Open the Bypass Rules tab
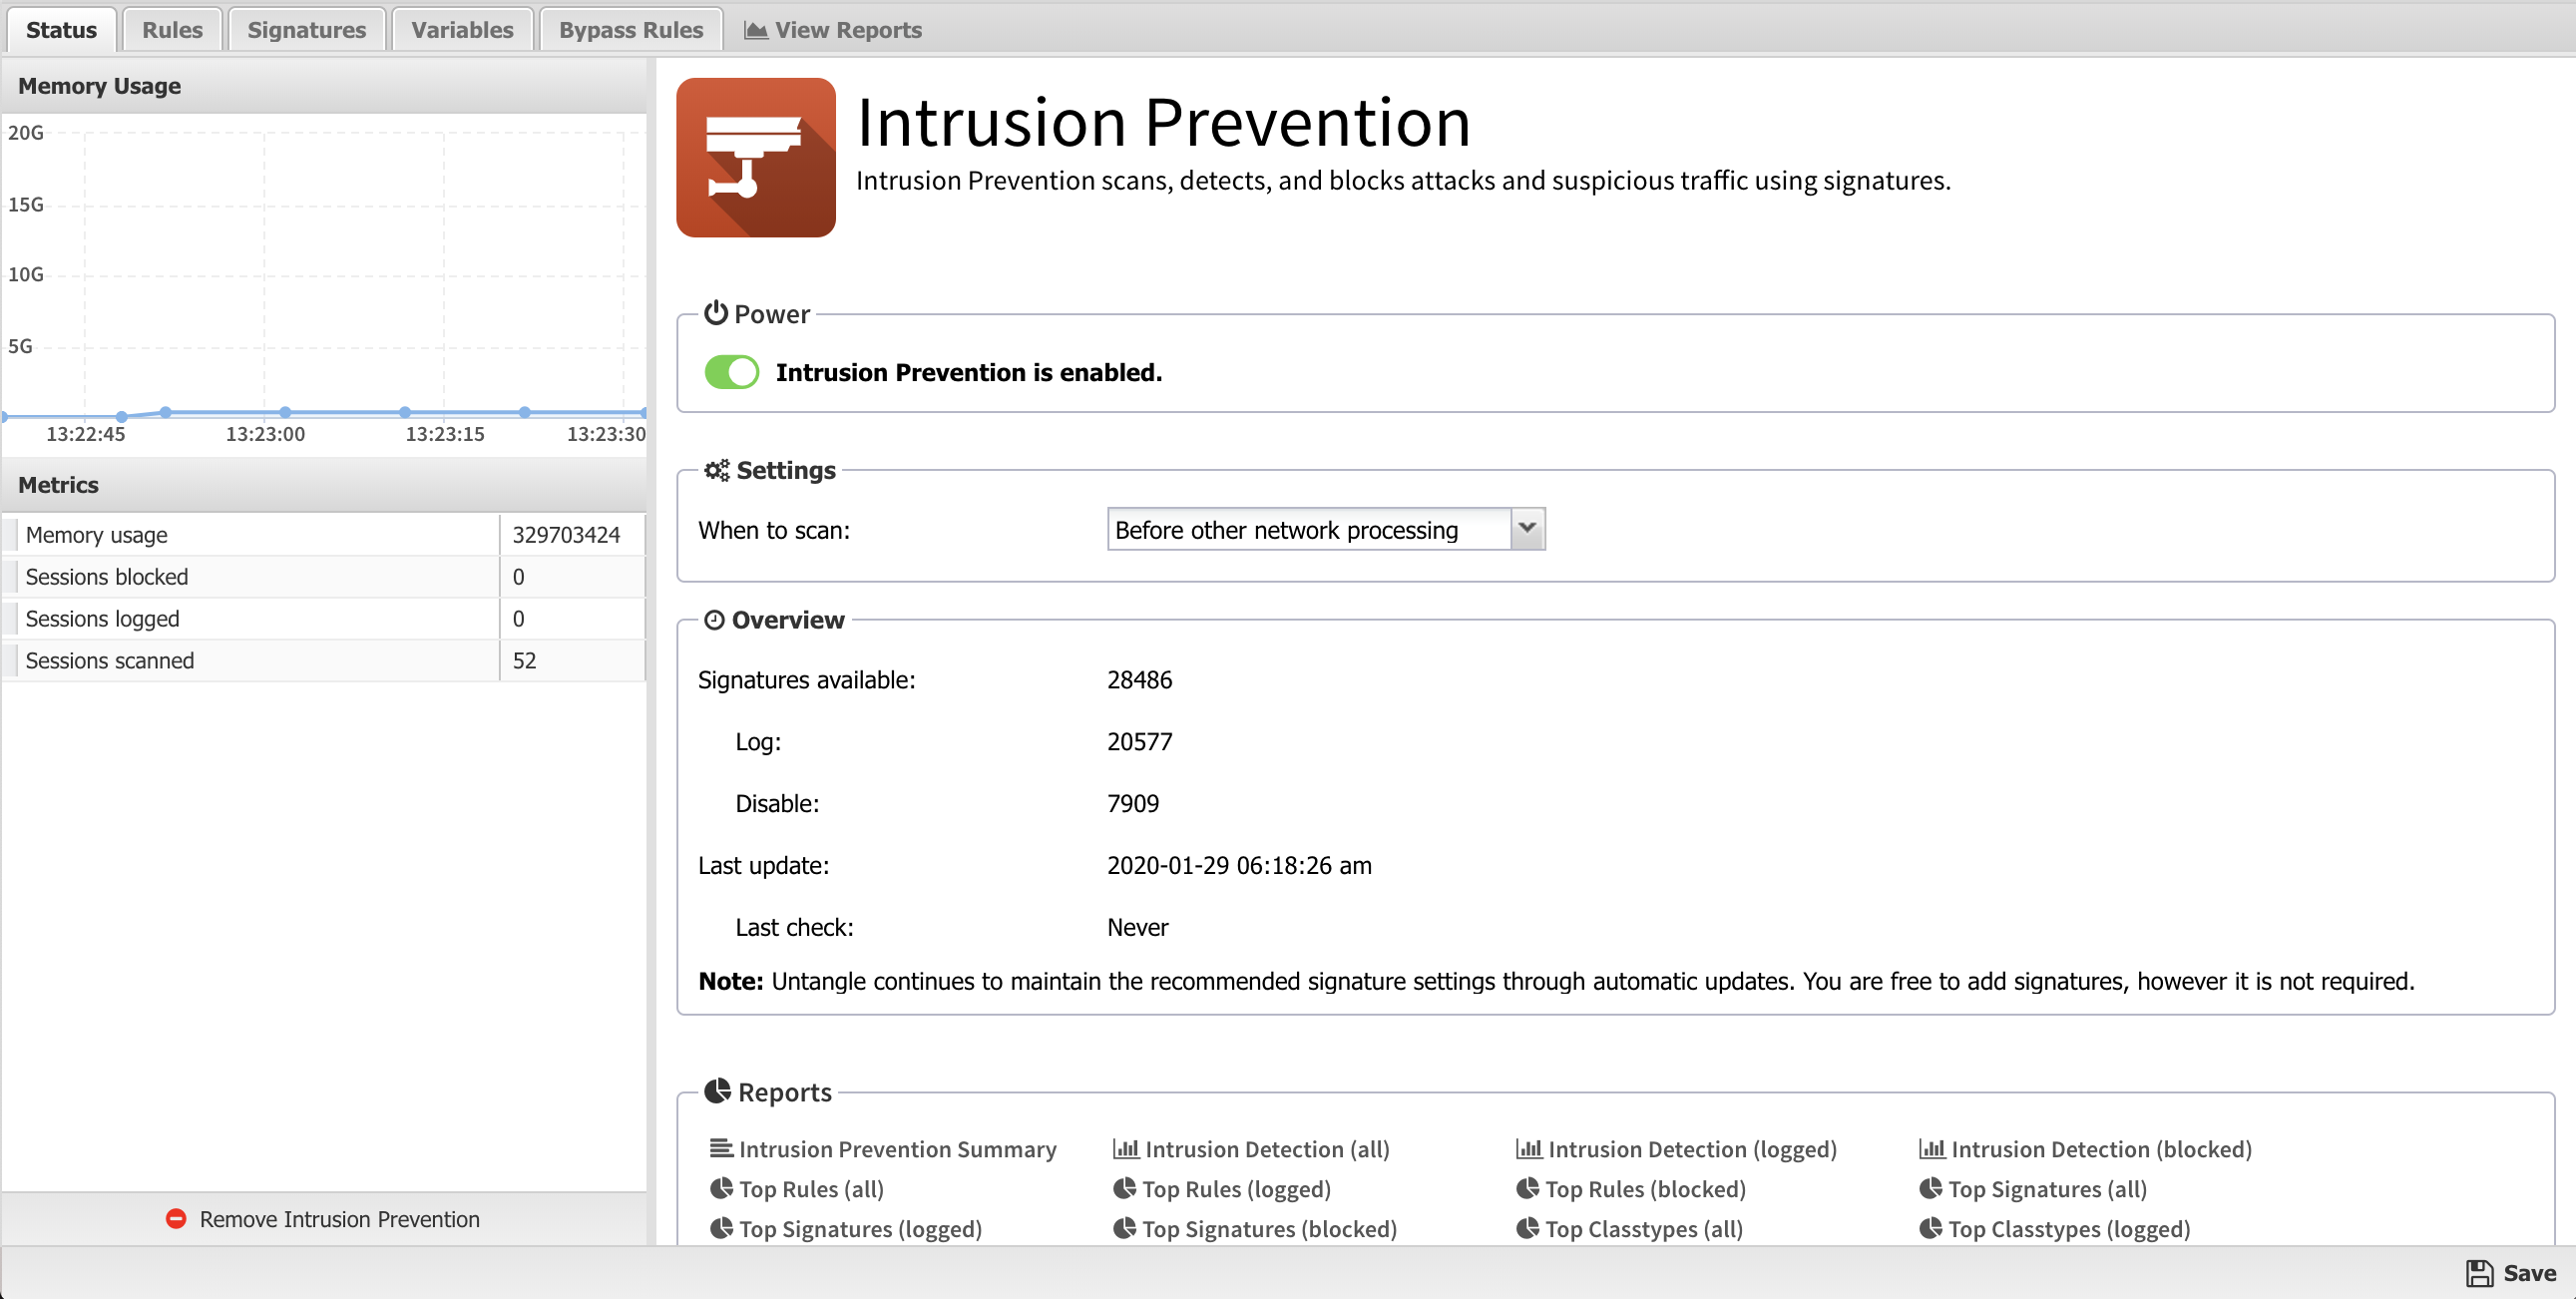The width and height of the screenshot is (2576, 1299). 631,30
